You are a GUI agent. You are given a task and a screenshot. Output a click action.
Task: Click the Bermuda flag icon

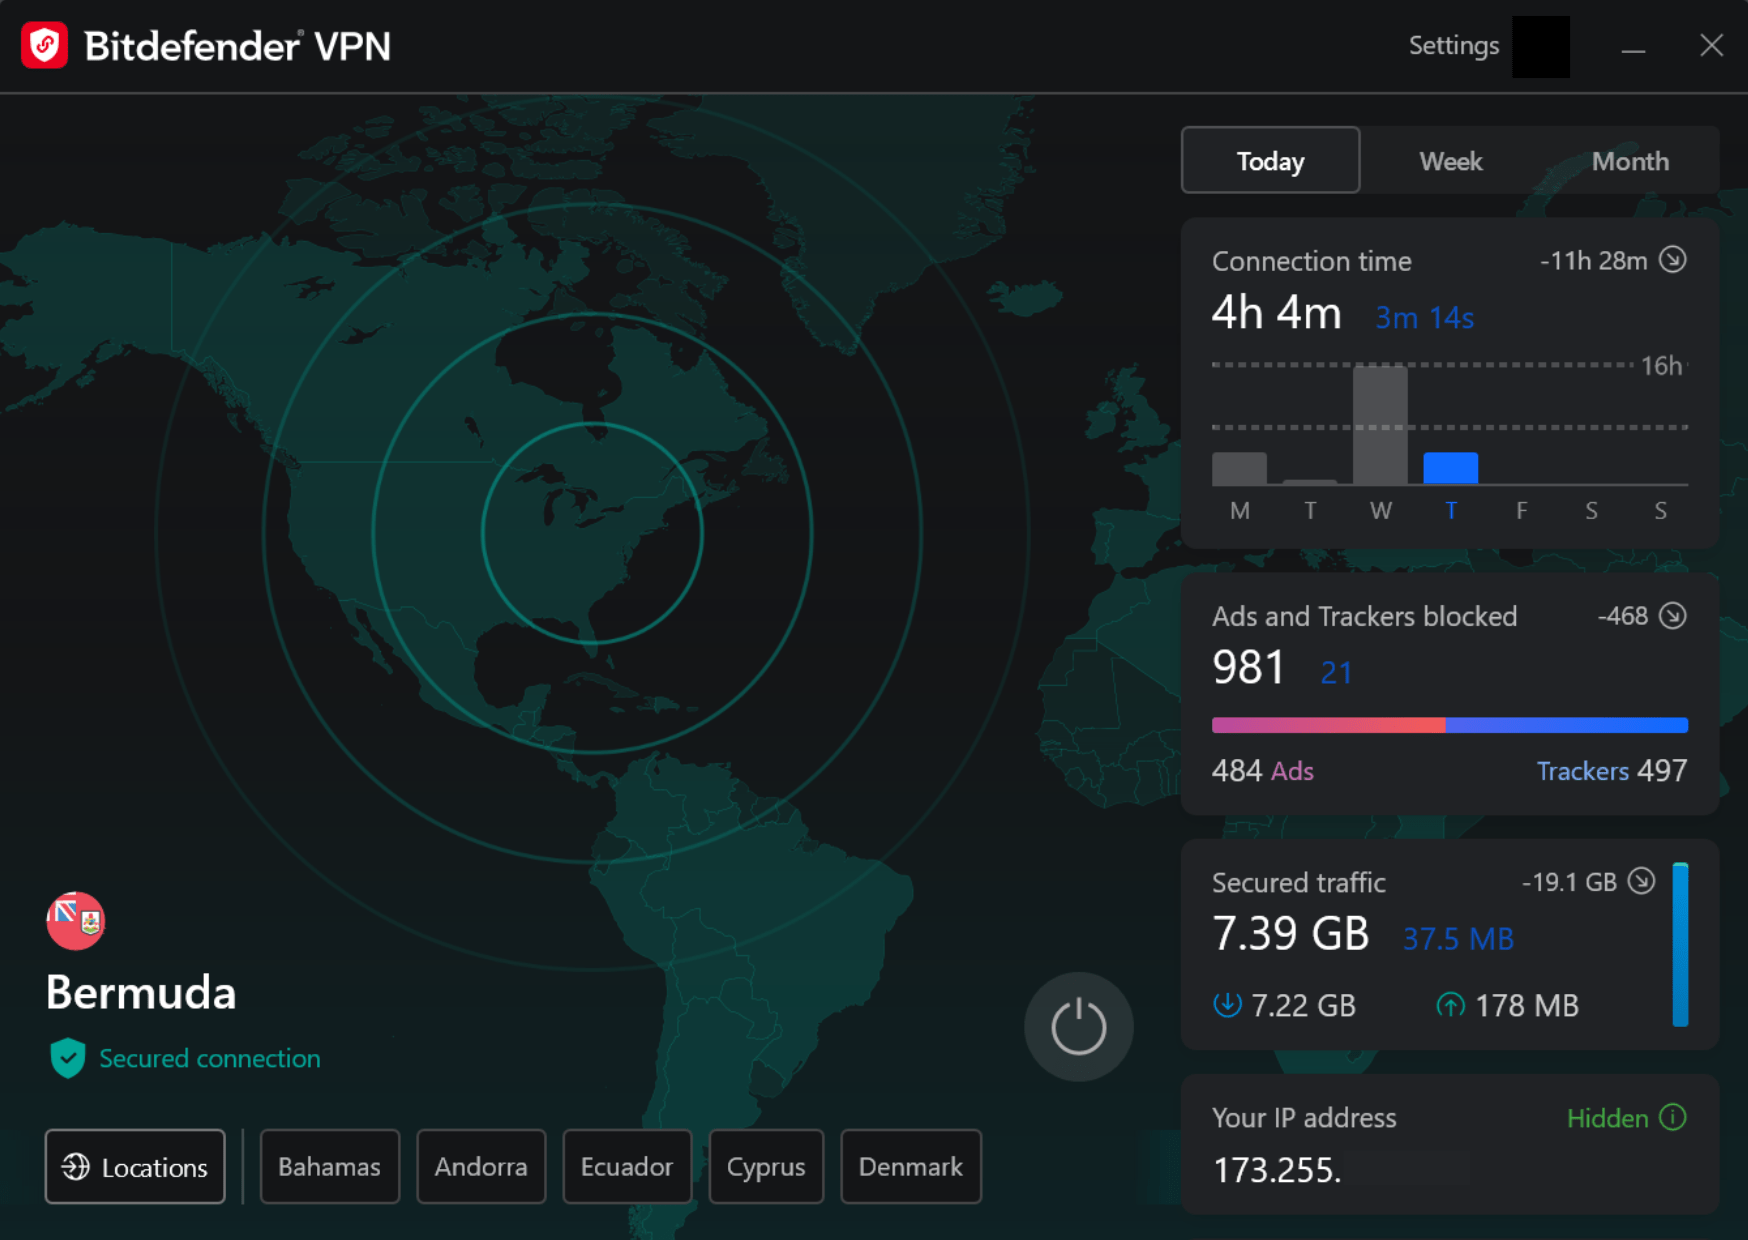click(x=75, y=919)
